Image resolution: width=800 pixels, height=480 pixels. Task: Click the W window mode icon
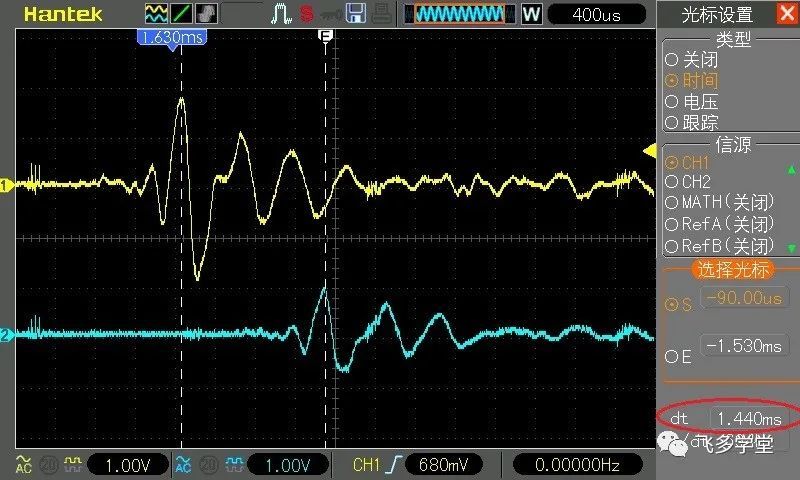click(x=531, y=14)
